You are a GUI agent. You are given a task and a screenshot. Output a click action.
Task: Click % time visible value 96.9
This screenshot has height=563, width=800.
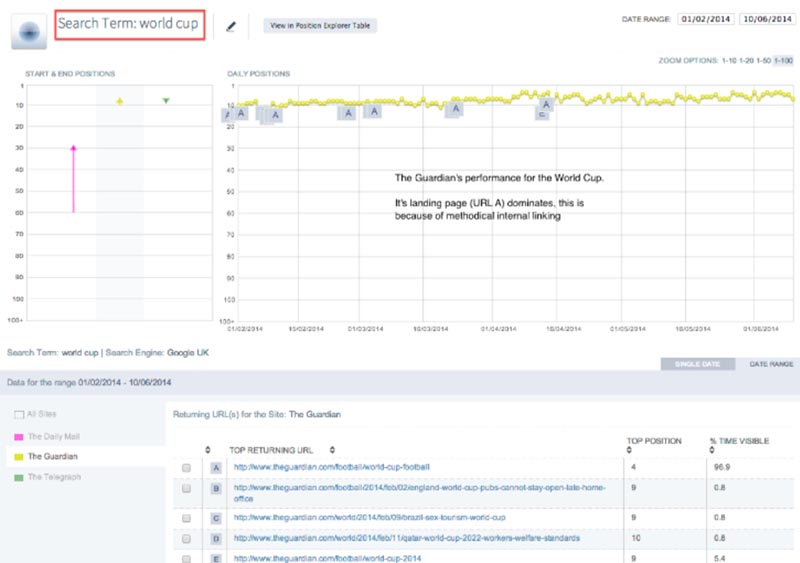(722, 467)
